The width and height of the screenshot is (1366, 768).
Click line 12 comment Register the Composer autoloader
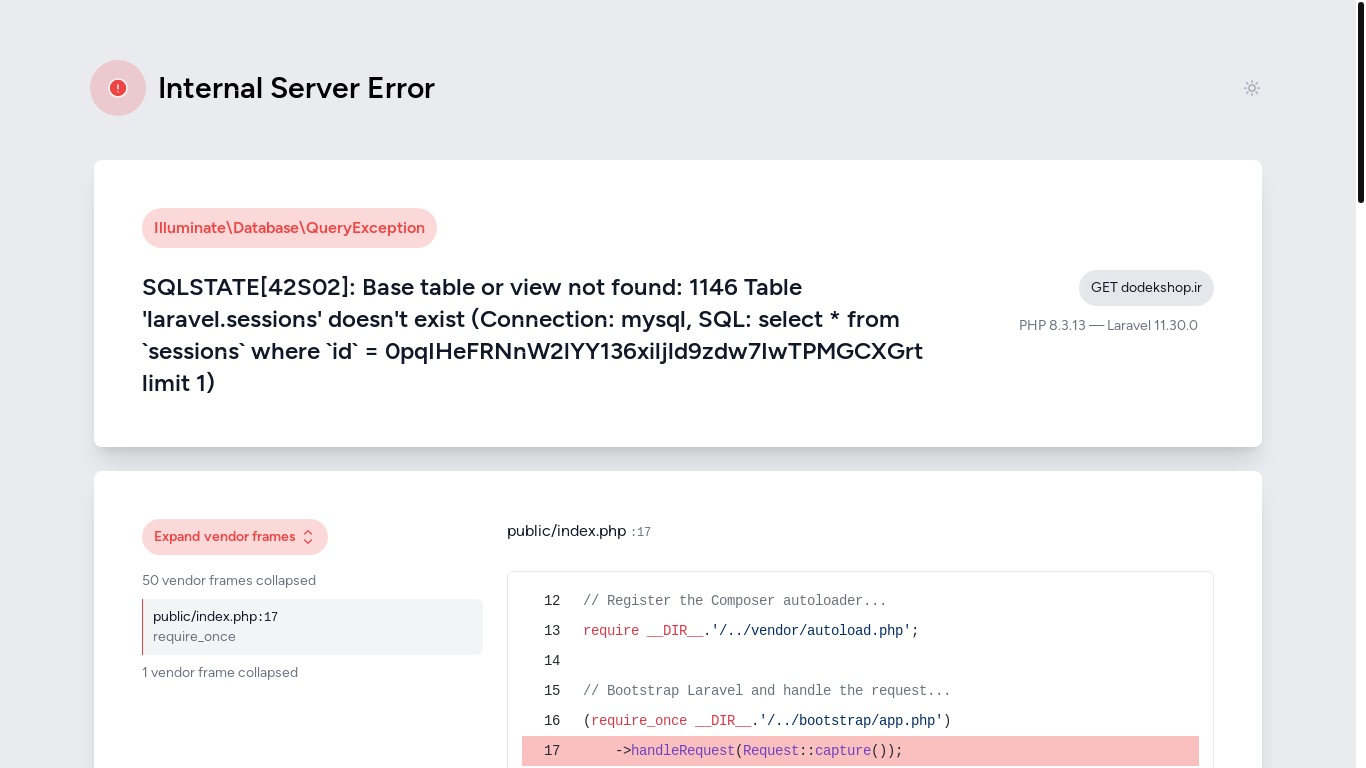(x=735, y=601)
